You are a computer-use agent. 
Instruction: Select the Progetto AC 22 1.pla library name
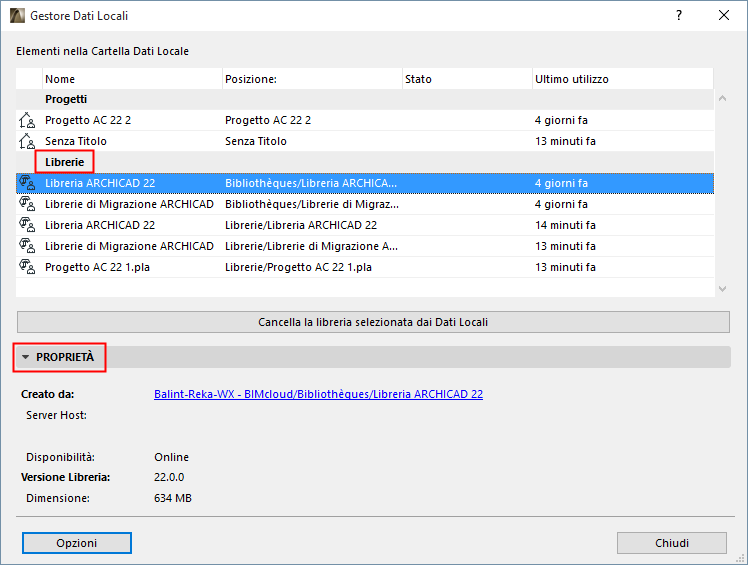coord(97,267)
